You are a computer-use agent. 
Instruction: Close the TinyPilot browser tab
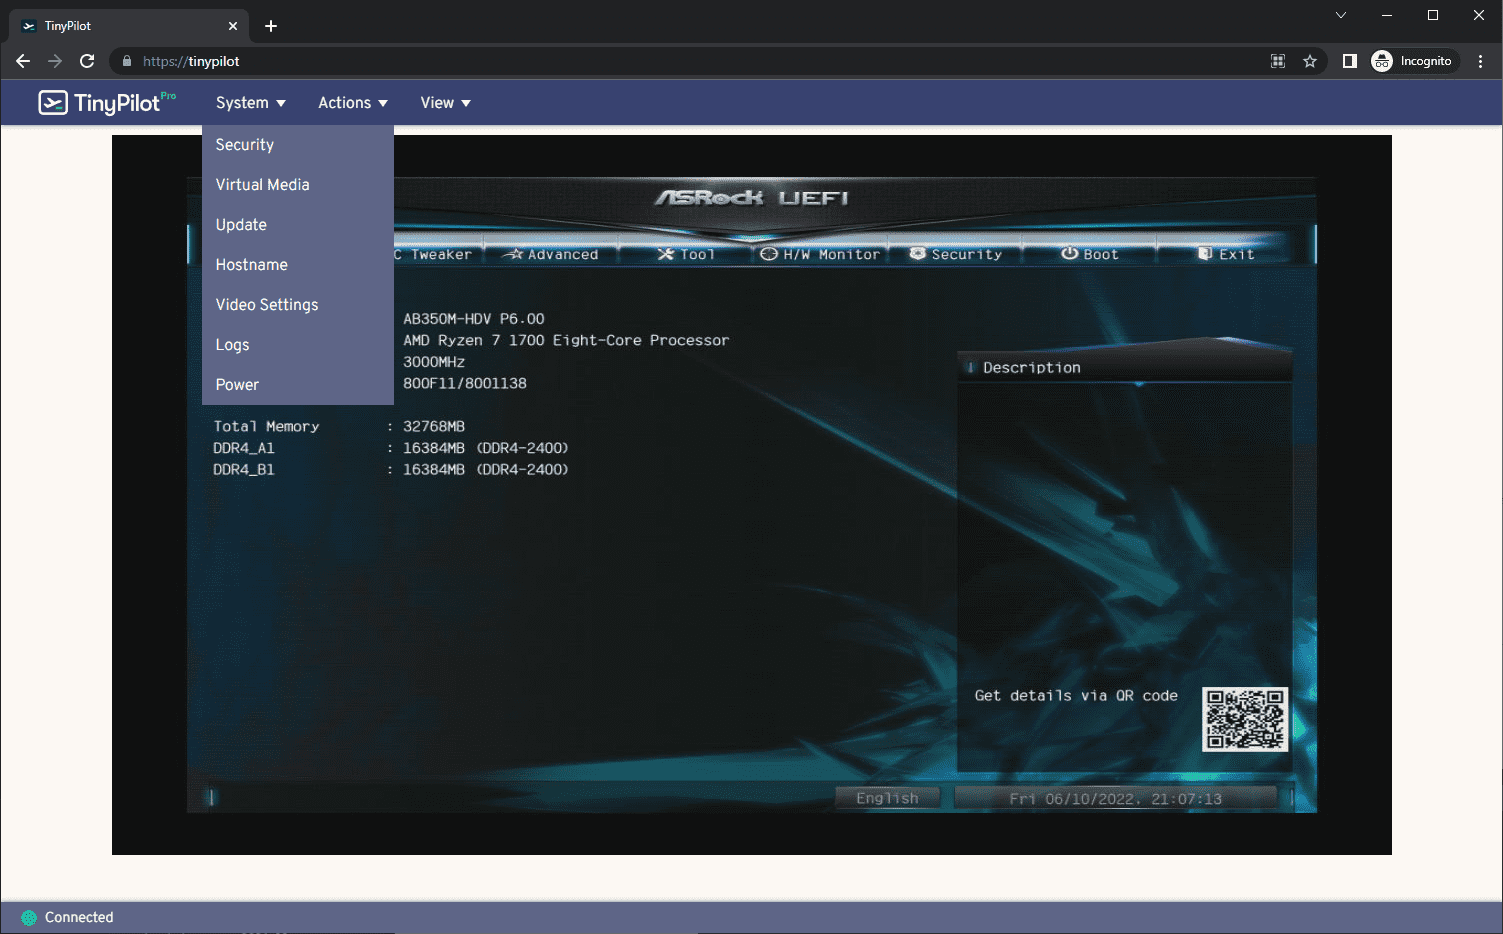[x=233, y=26]
